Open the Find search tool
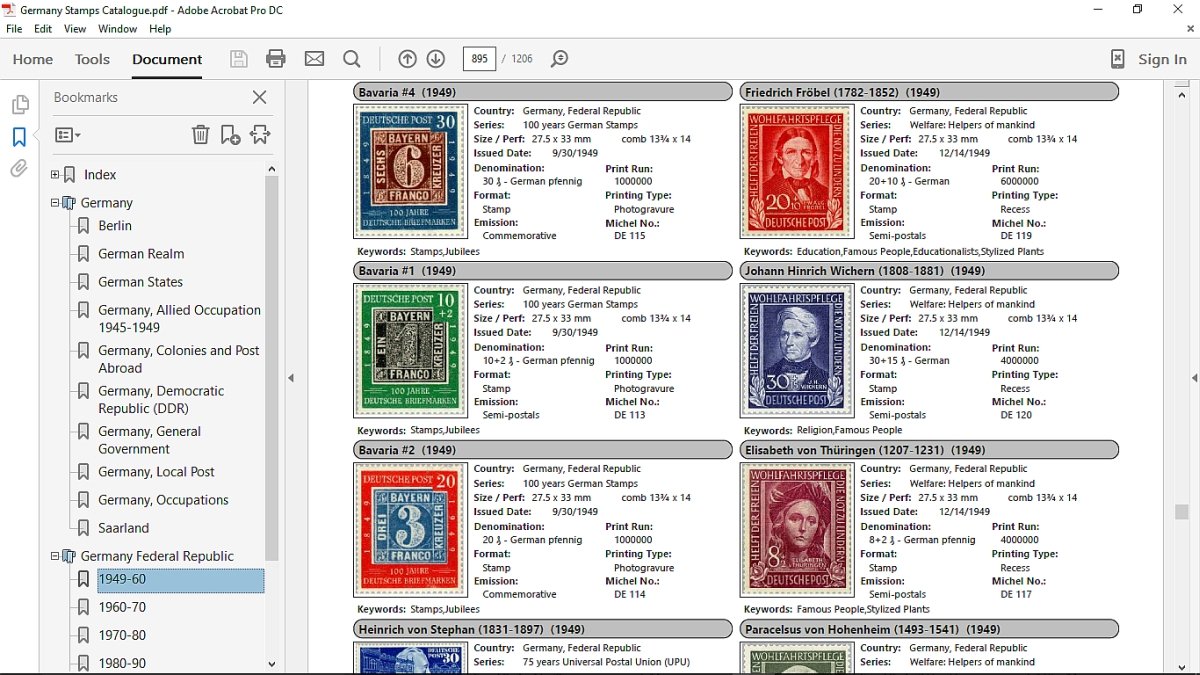1200x675 pixels. coord(351,59)
